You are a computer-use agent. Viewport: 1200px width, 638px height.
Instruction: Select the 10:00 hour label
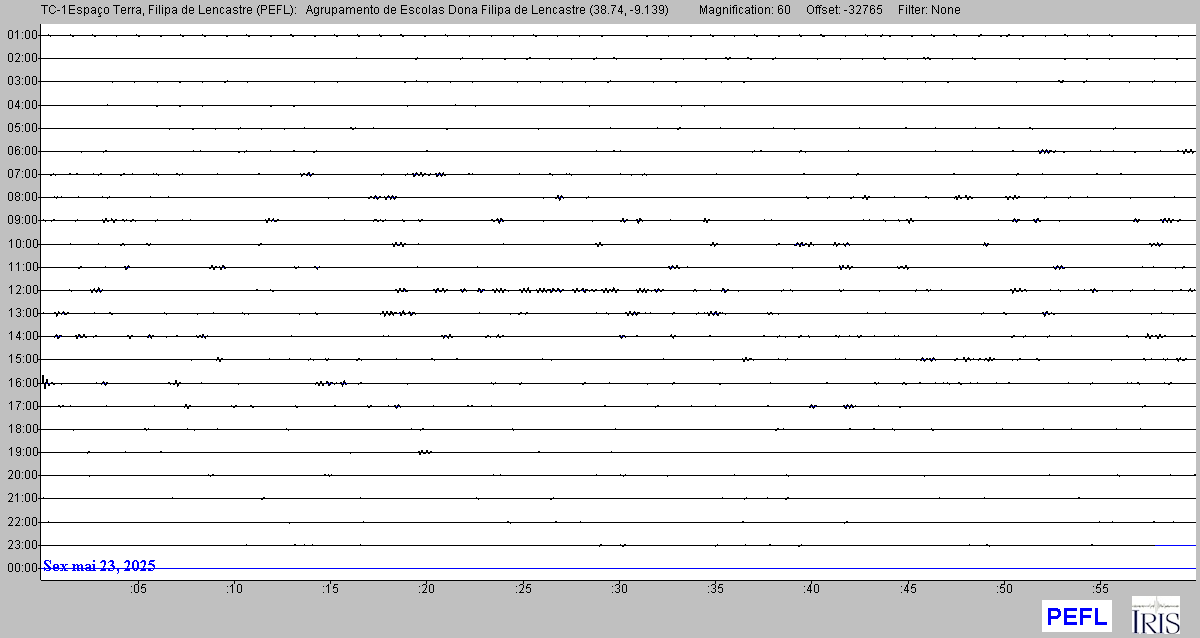22,244
